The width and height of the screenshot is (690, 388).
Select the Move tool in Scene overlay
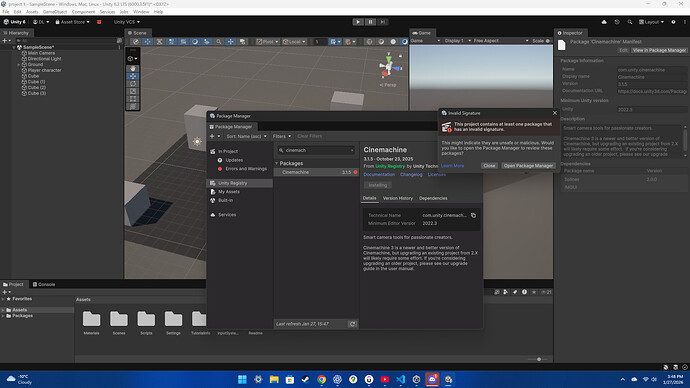click(x=133, y=76)
